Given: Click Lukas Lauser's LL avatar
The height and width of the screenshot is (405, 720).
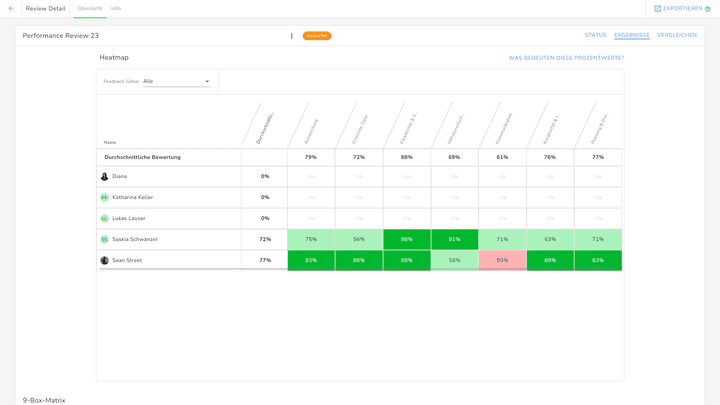Looking at the screenshot, I should pos(104,218).
